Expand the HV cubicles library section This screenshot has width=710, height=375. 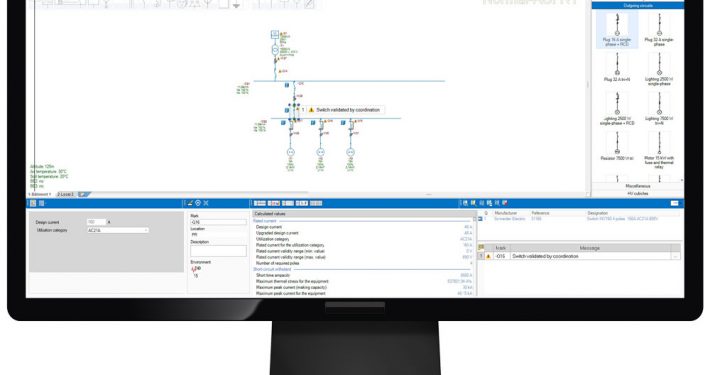pos(638,193)
